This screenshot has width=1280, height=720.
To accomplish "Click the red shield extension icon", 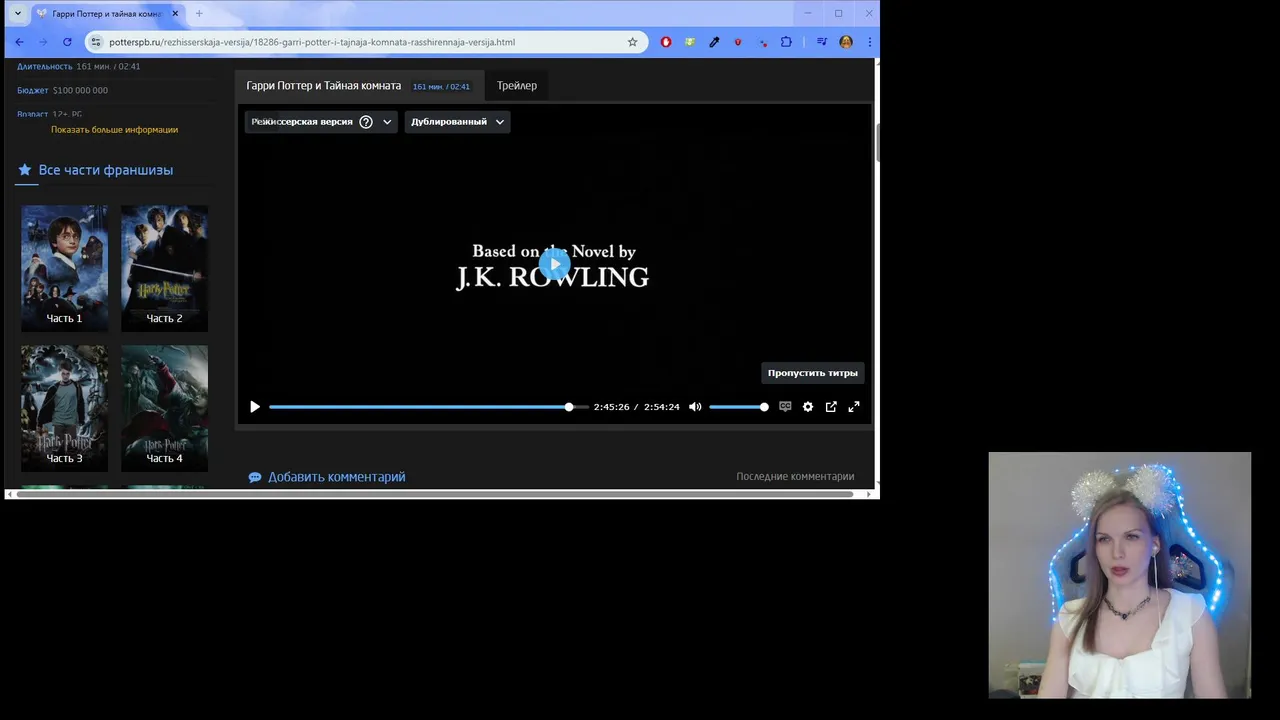I will [x=738, y=42].
